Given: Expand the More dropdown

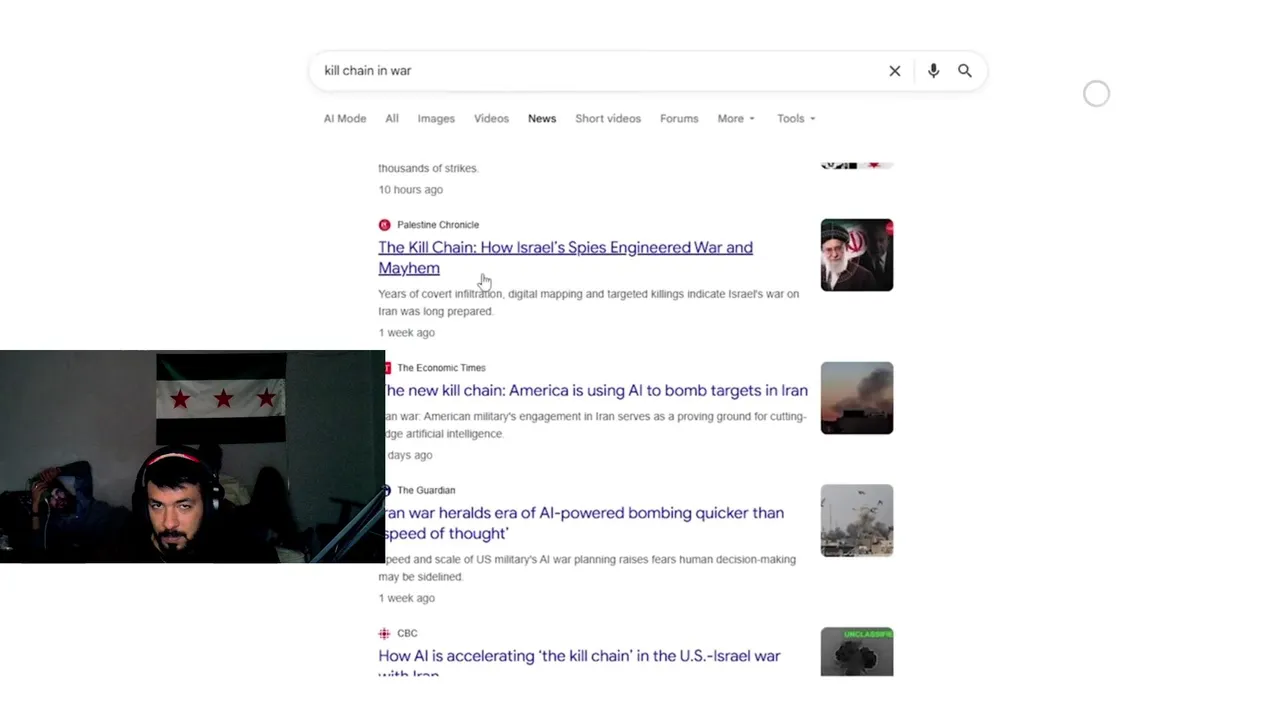Looking at the screenshot, I should tap(736, 118).
